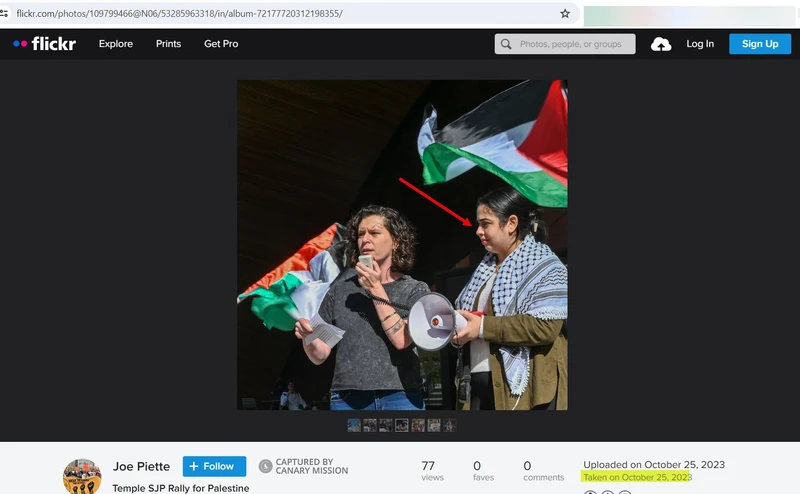Follow Joe Piette
This screenshot has height=494, width=800.
point(214,466)
